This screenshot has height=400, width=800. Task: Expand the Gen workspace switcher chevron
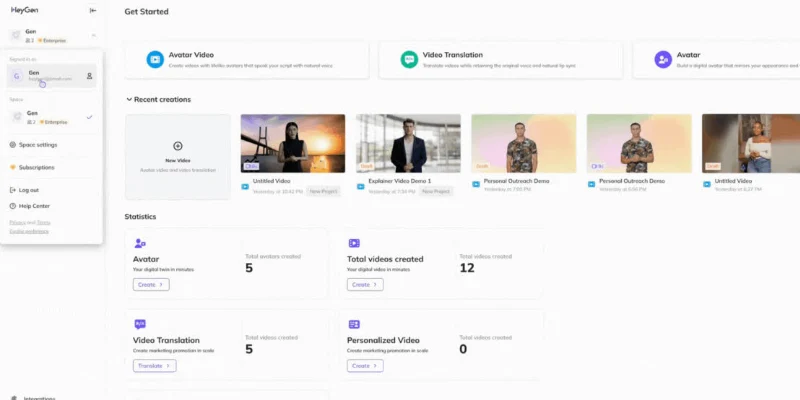tap(93, 35)
